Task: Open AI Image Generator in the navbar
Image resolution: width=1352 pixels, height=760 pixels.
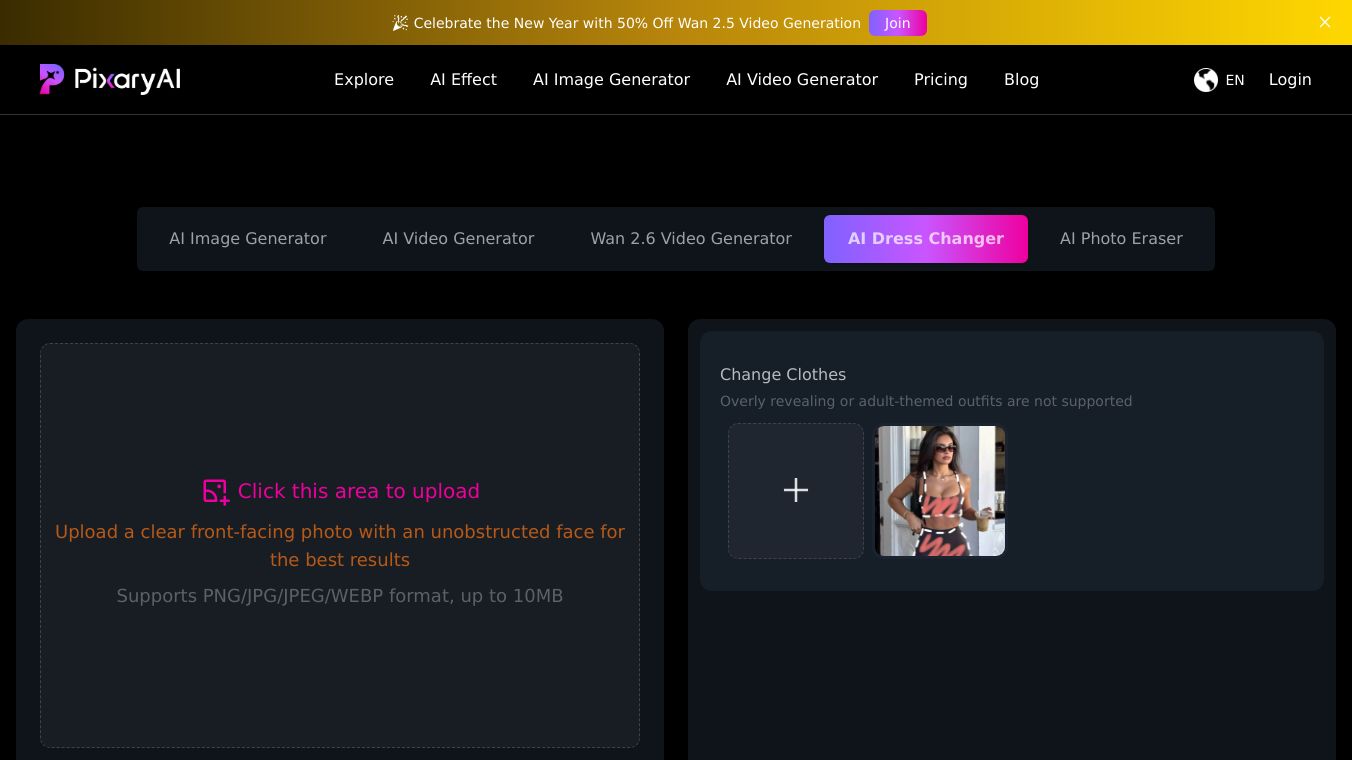Action: [611, 80]
